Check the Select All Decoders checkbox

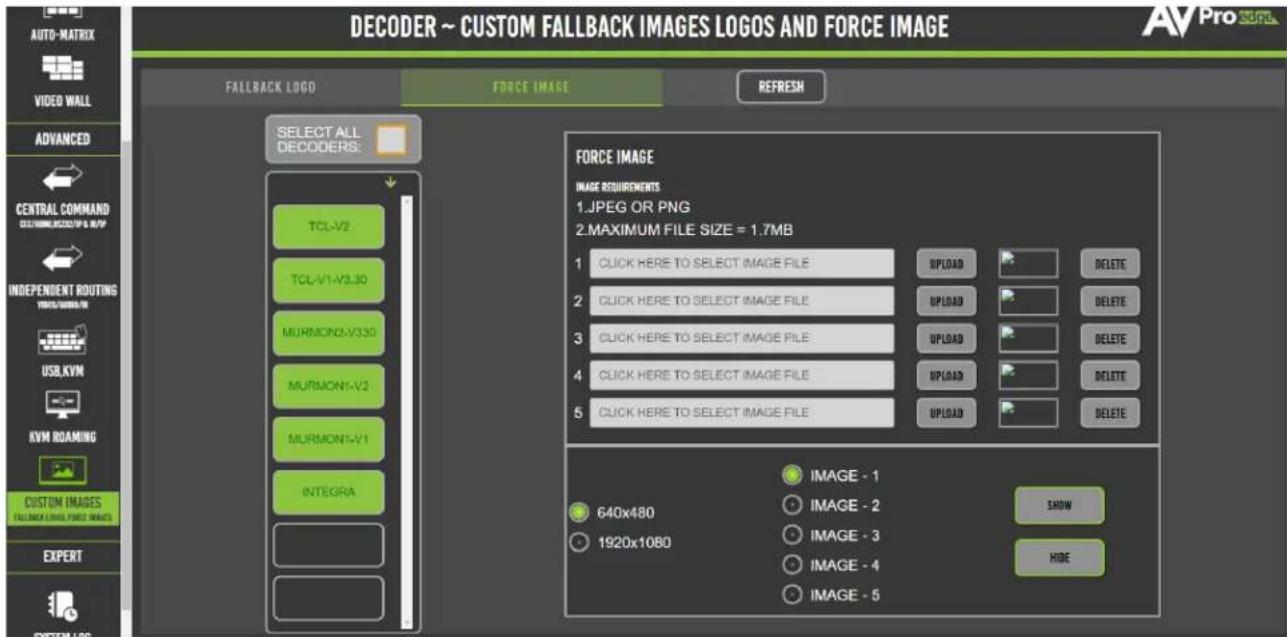pyautogui.click(x=392, y=141)
